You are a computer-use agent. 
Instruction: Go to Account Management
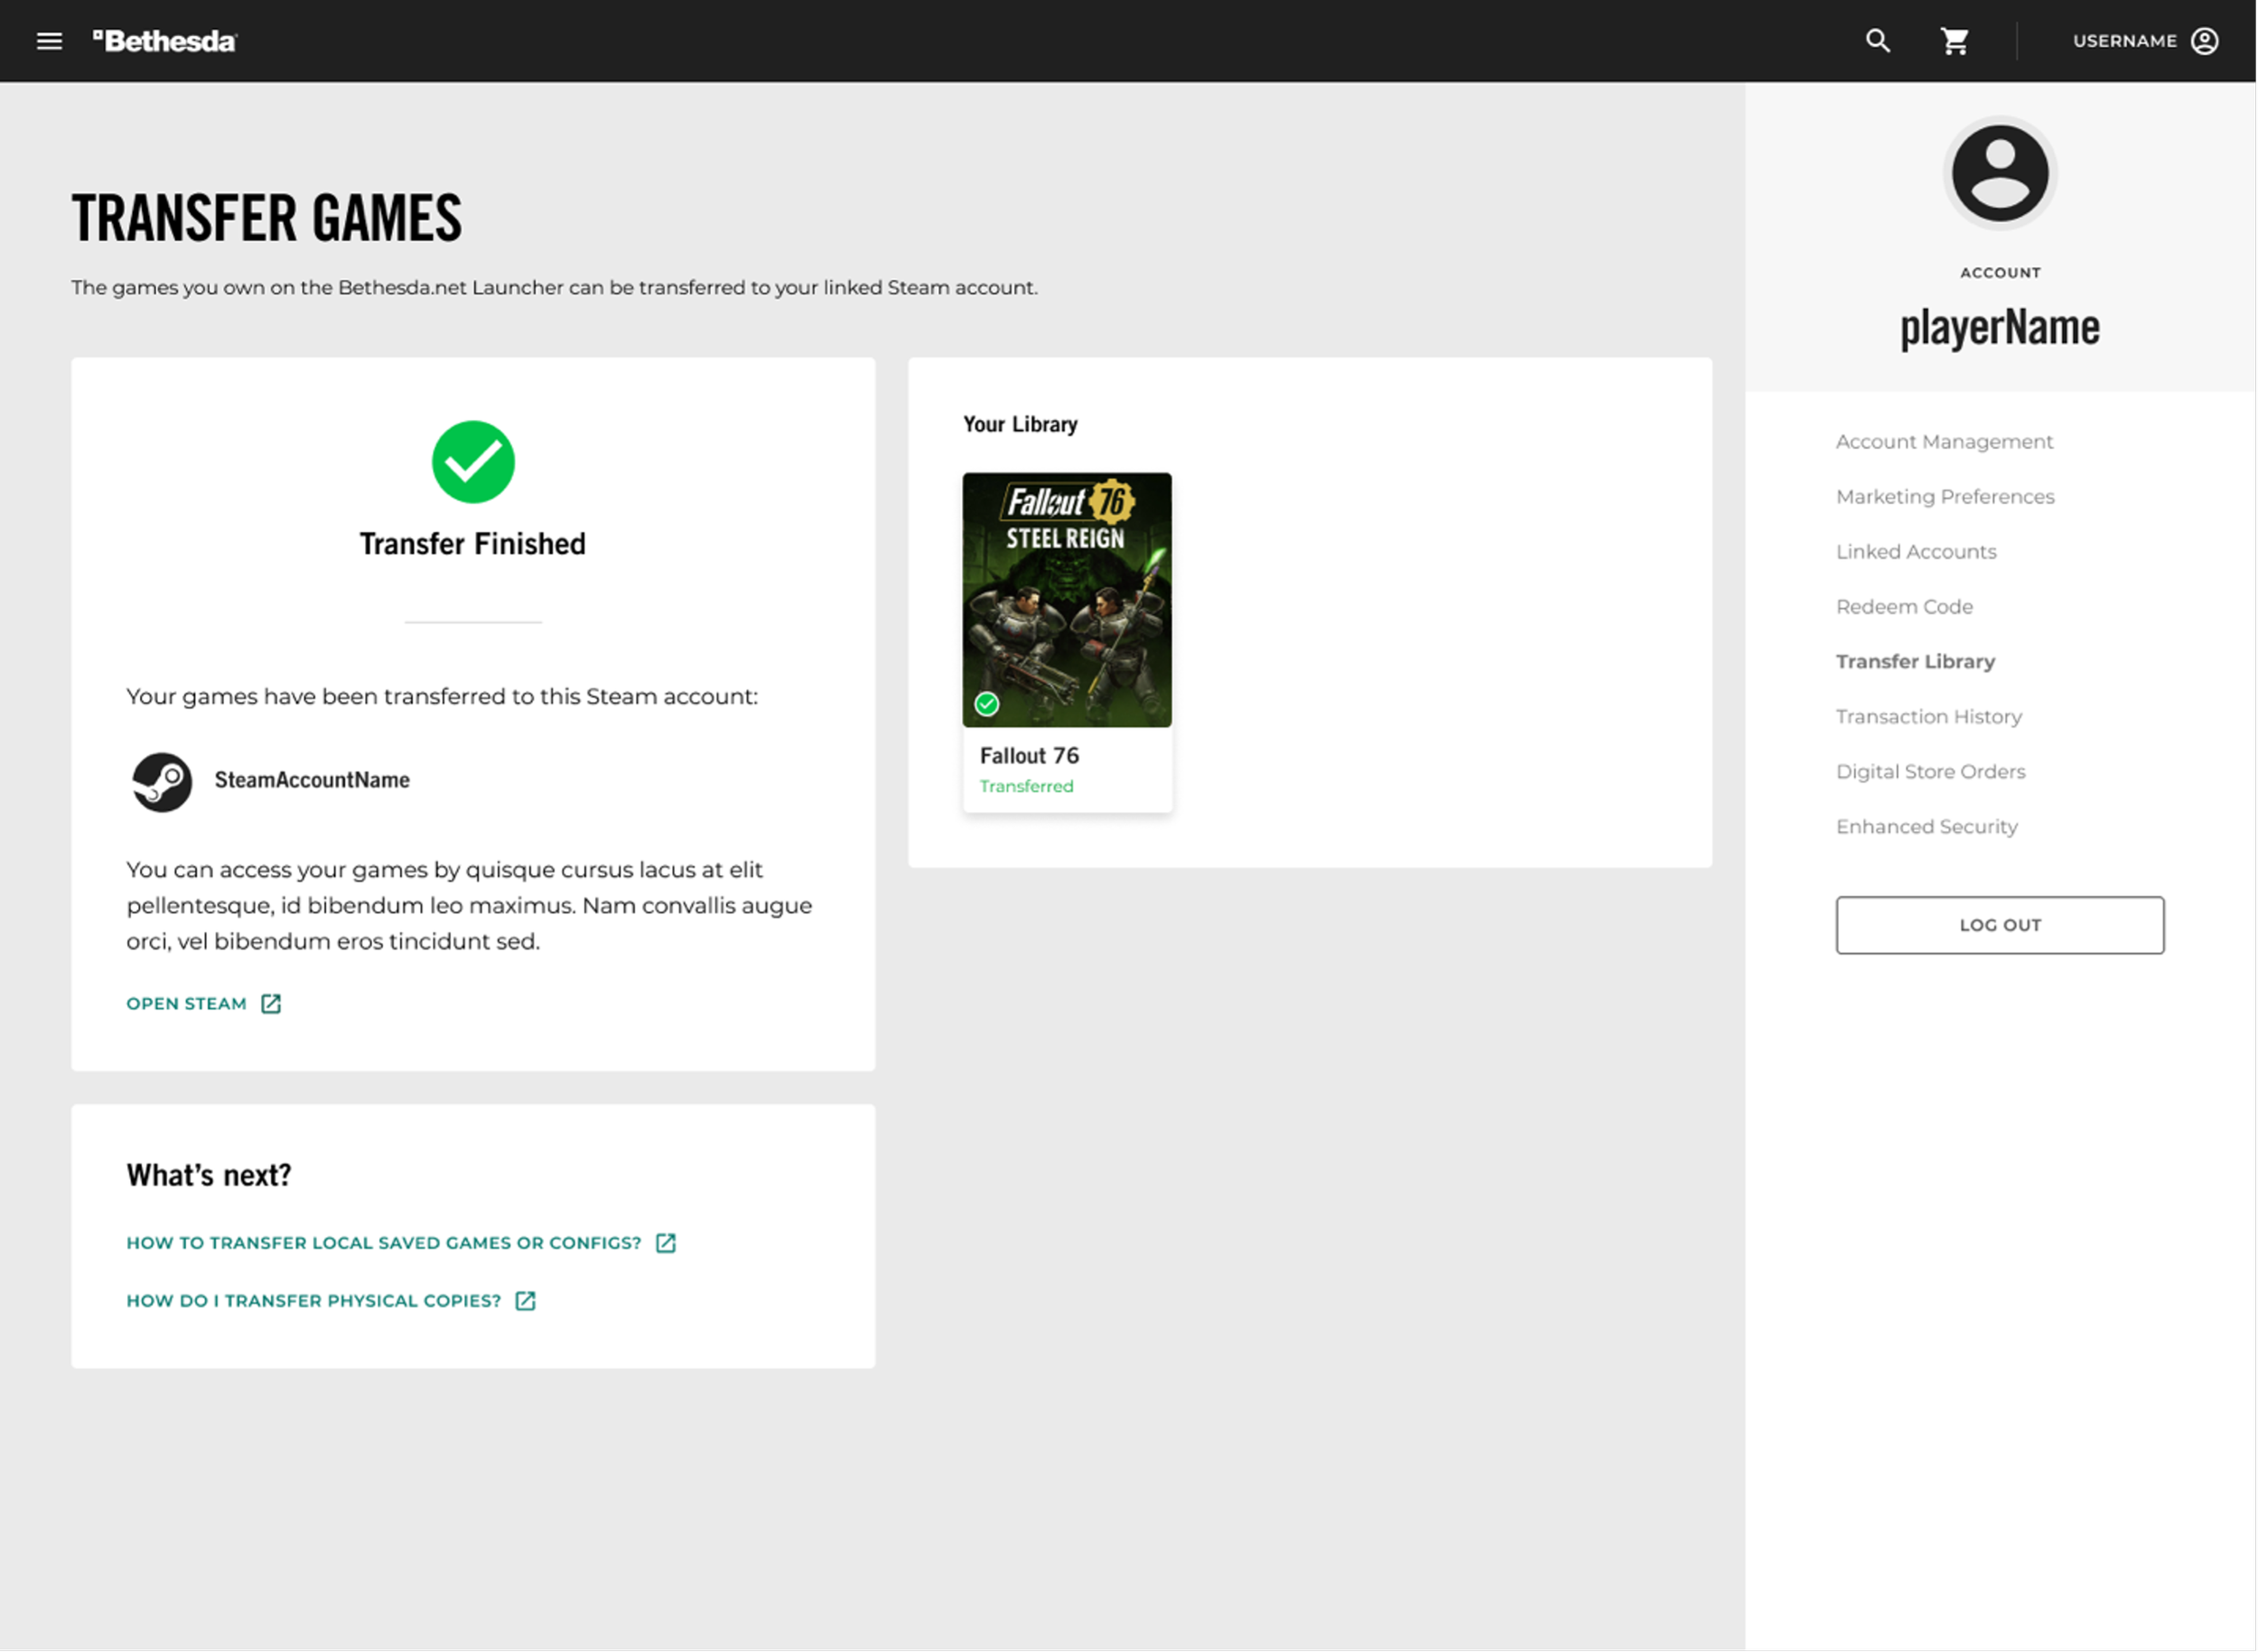coord(1944,442)
